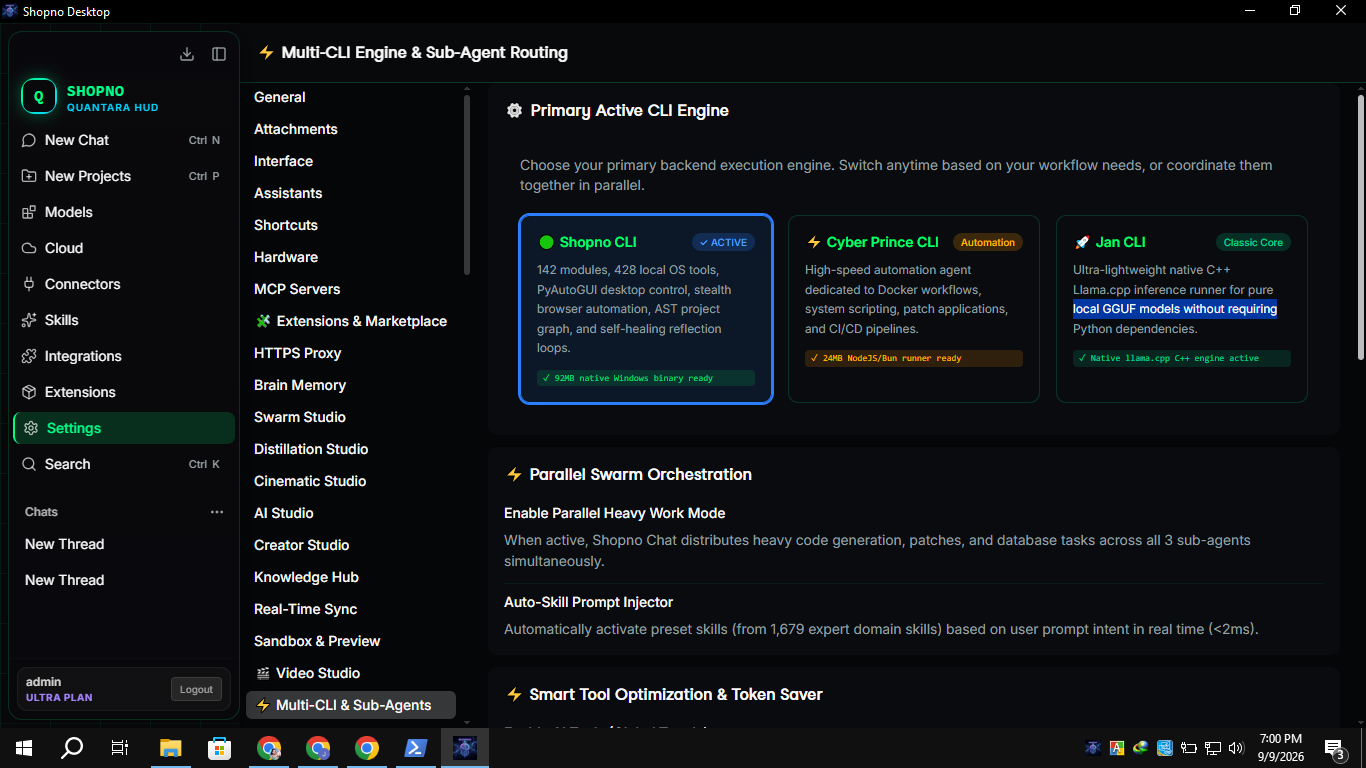Select the Cyber Prince CLI engine card

click(x=914, y=309)
